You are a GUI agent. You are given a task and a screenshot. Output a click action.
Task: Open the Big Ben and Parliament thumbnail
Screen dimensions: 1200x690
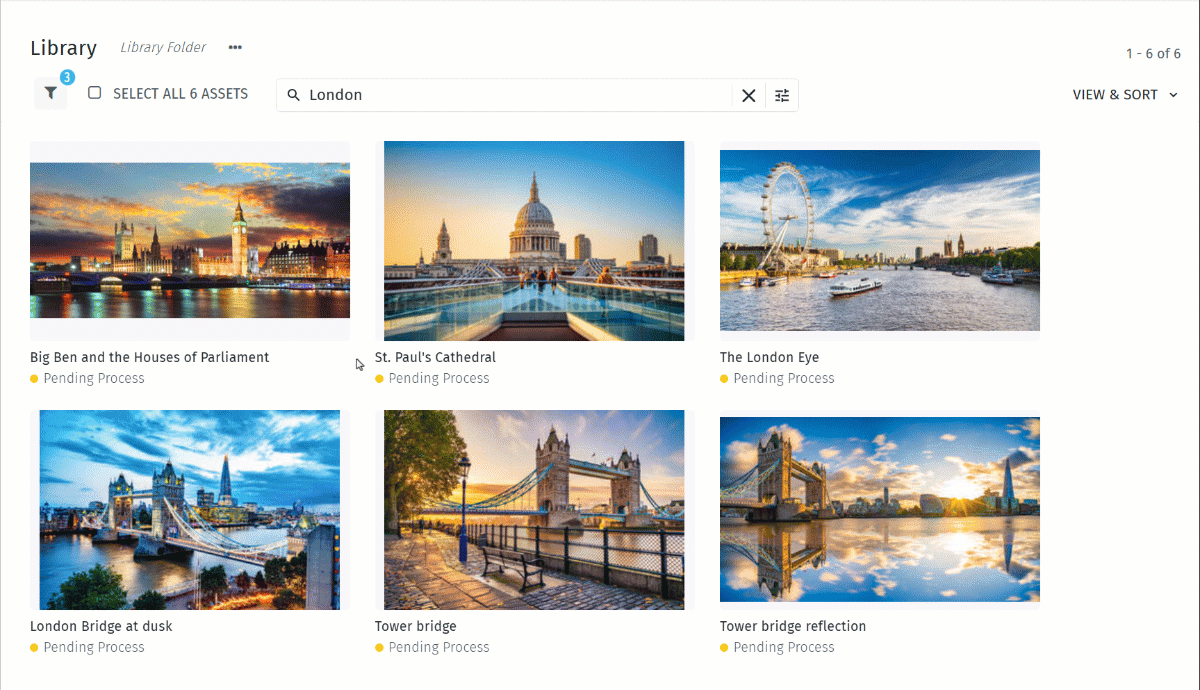(190, 240)
